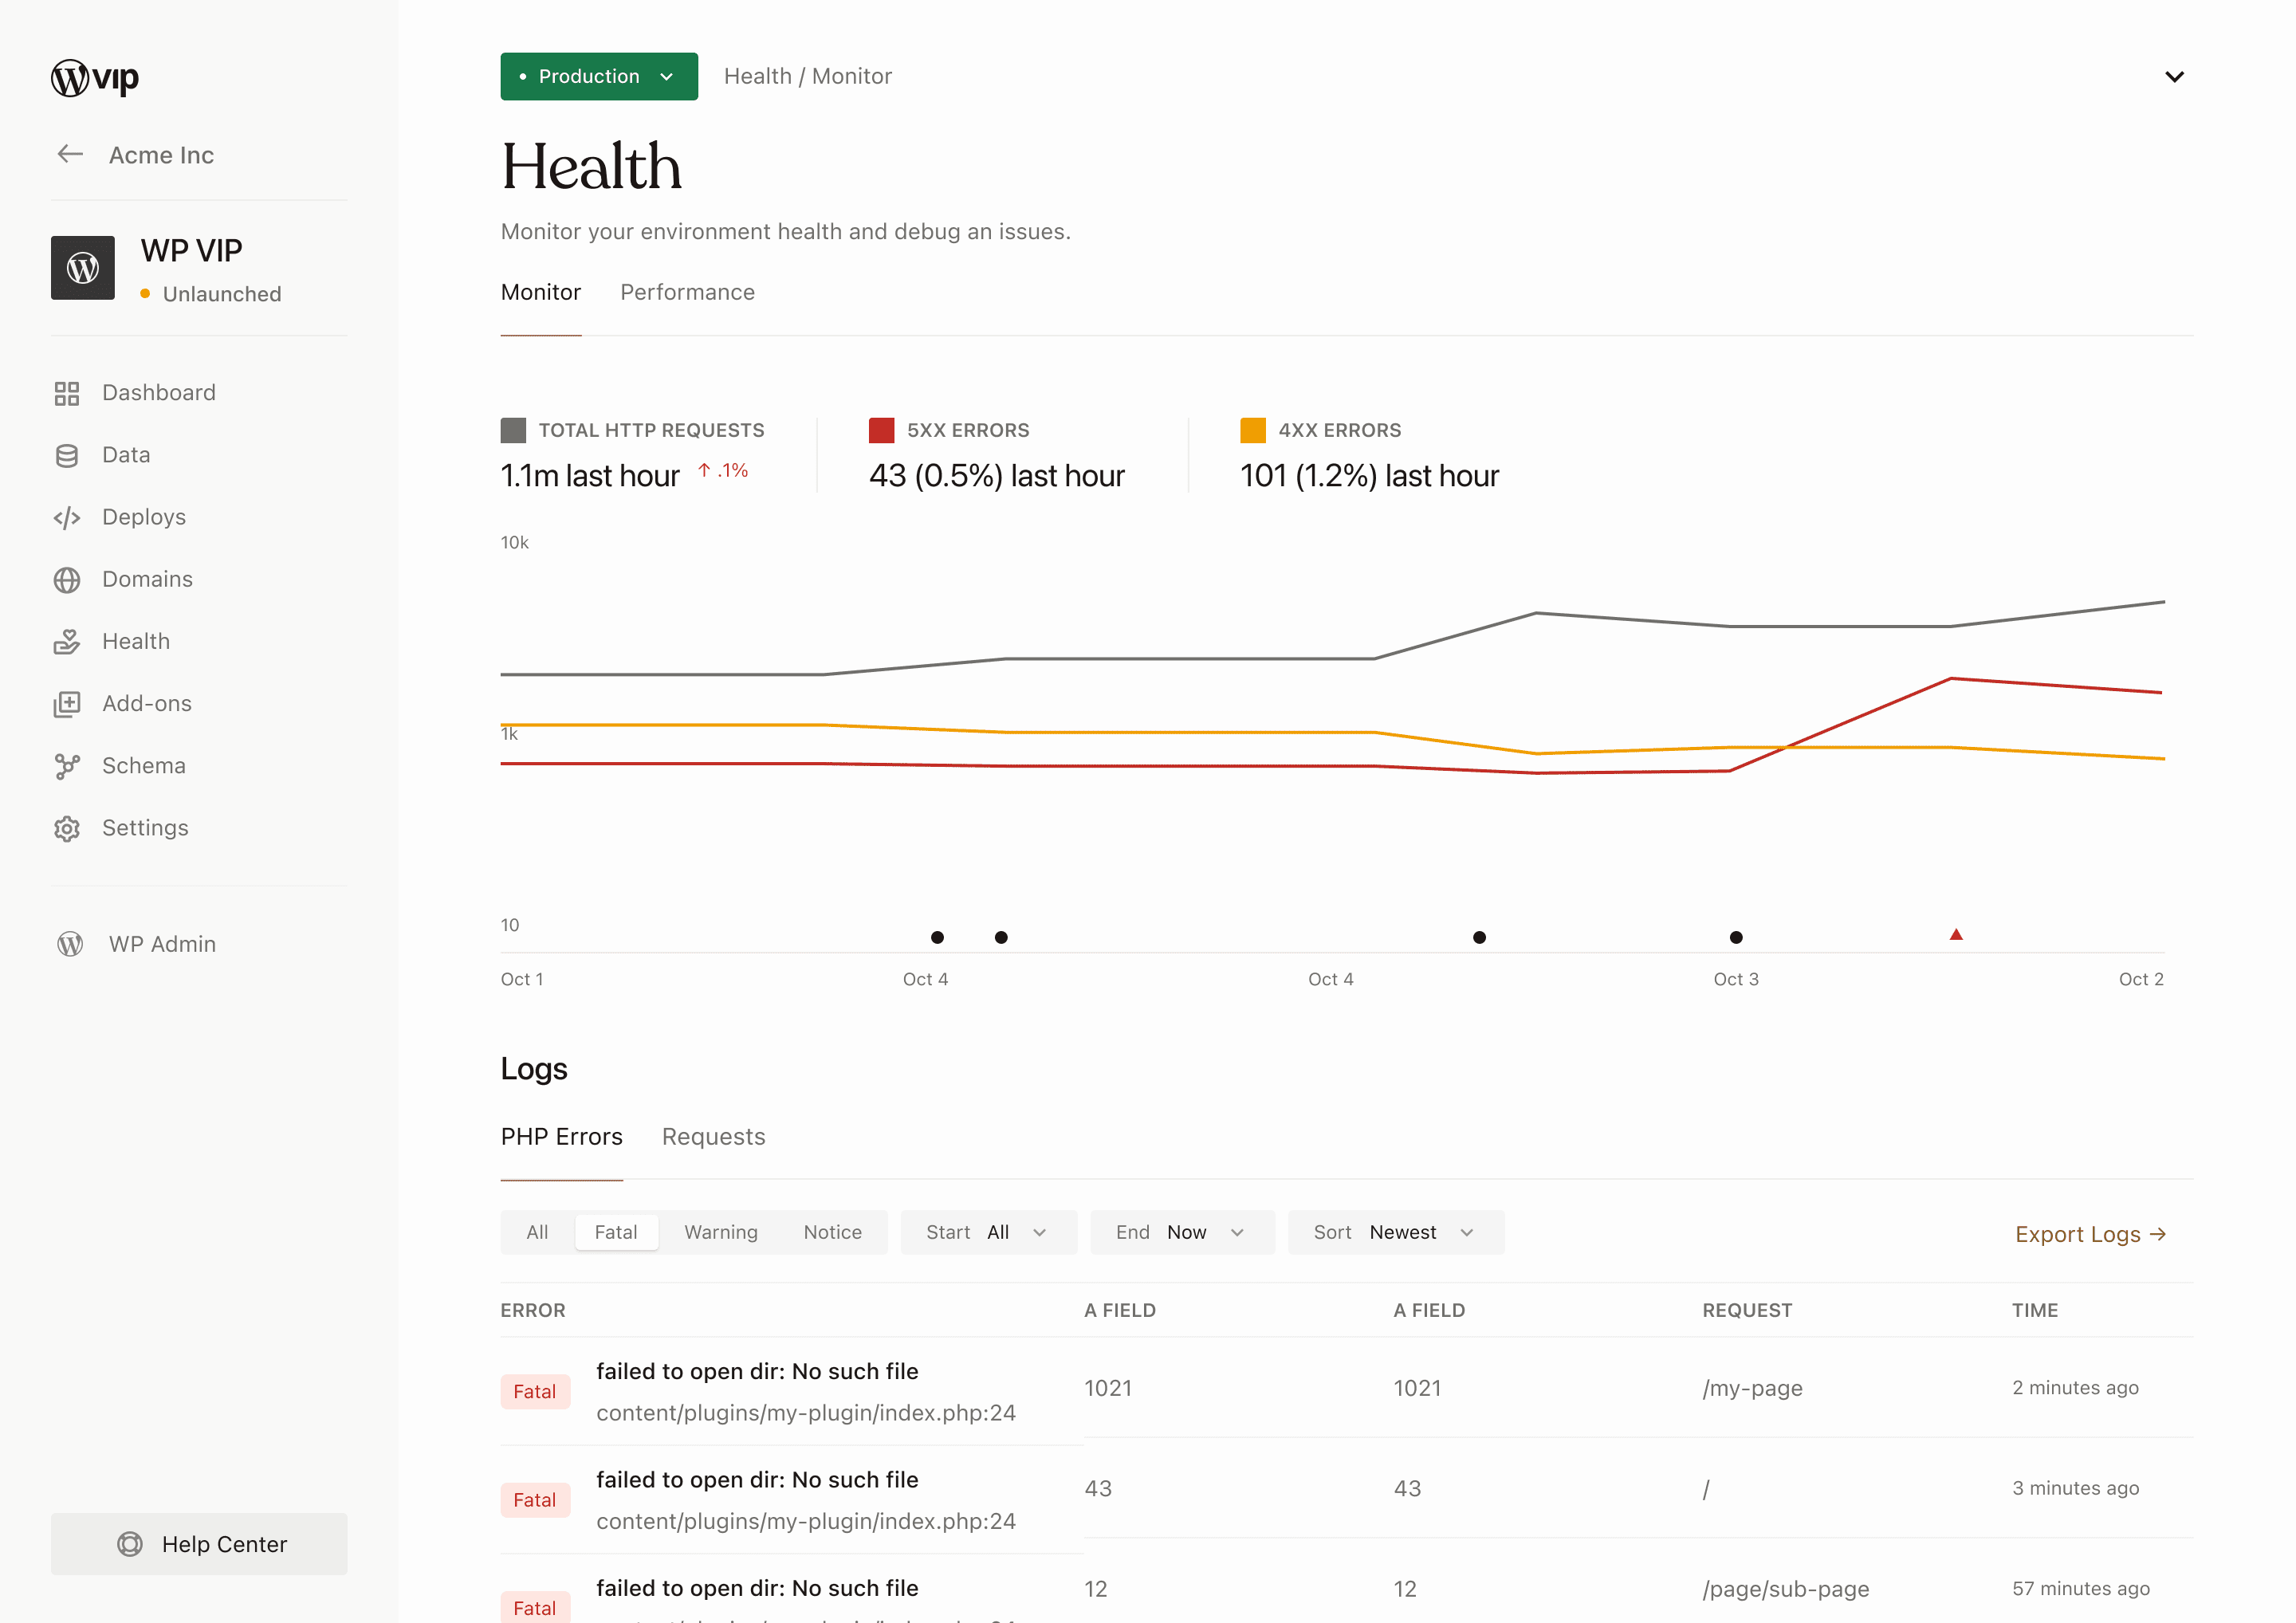This screenshot has width=2296, height=1623.
Task: Click the WP Admin icon in sidebar
Action: point(69,943)
